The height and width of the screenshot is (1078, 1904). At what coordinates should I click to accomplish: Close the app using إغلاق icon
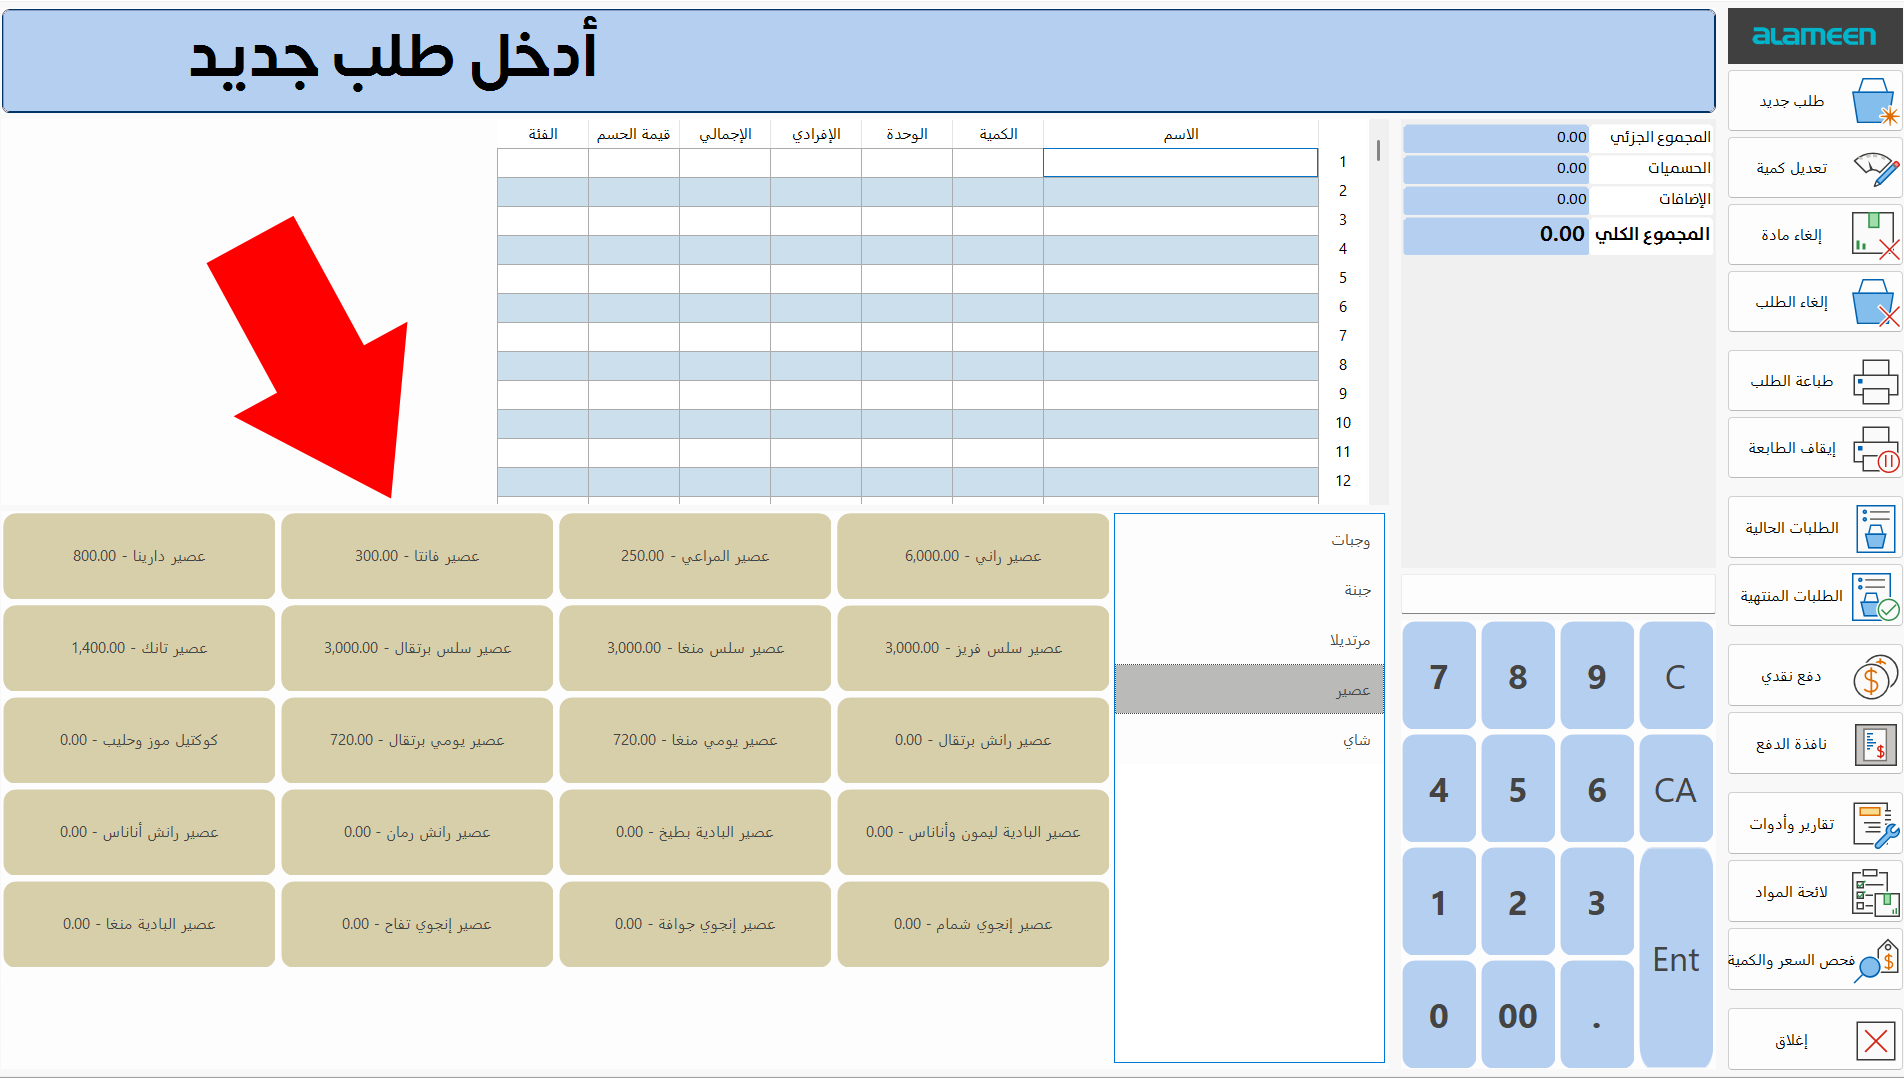[x=1875, y=1038]
